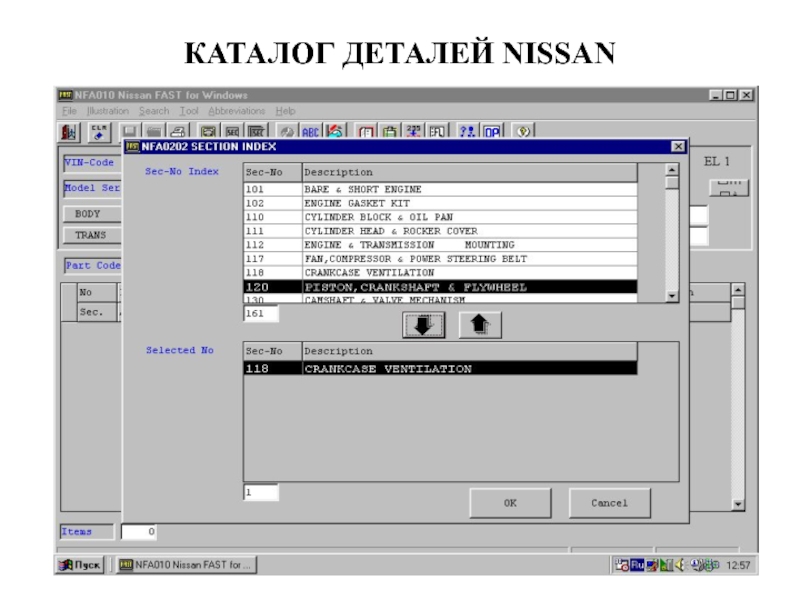
Task: Select row 117 FAN, COMPRESSOR & POWER STEERING BELT
Action: tap(440, 259)
